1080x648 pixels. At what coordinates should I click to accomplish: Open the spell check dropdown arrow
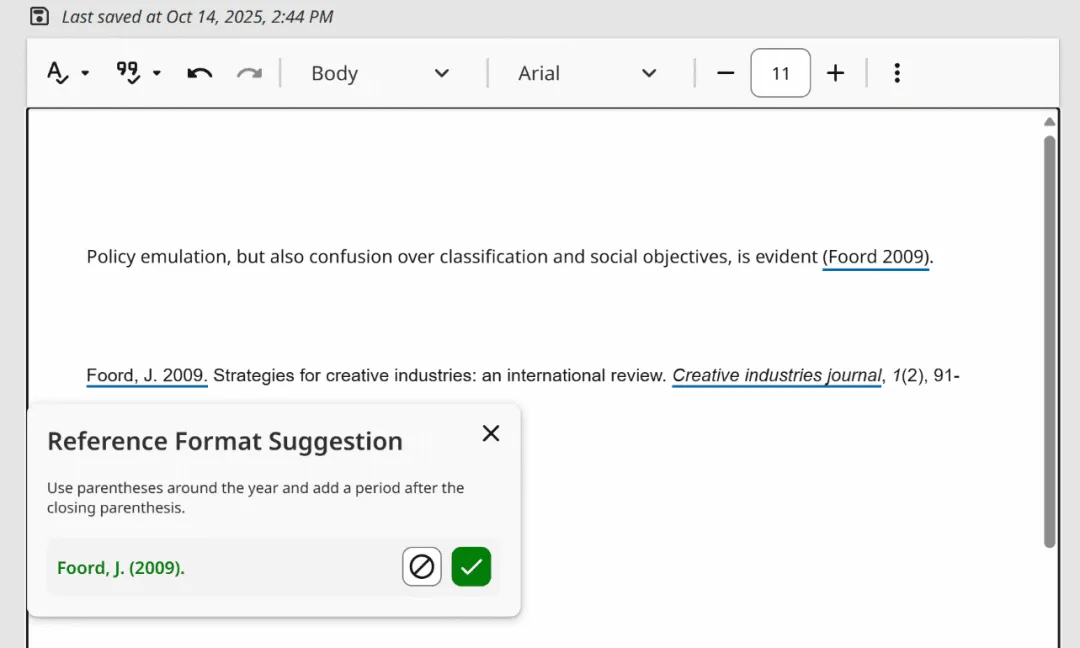(85, 73)
